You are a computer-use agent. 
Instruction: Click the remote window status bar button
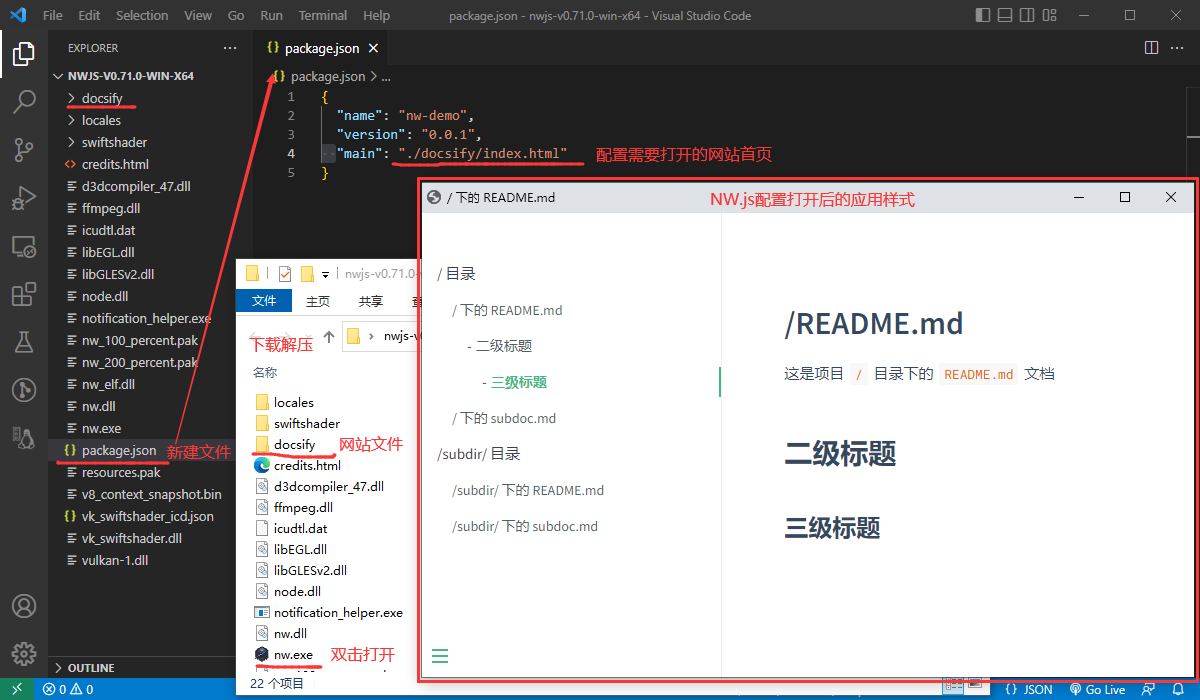click(17, 689)
